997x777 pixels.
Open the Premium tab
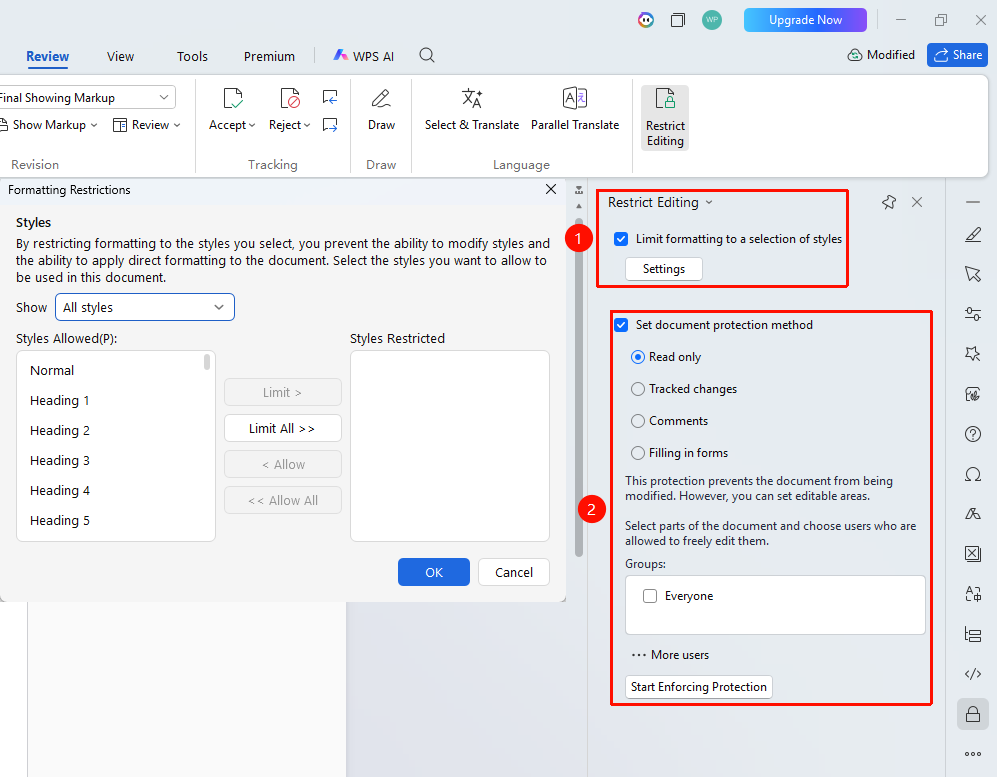[269, 57]
